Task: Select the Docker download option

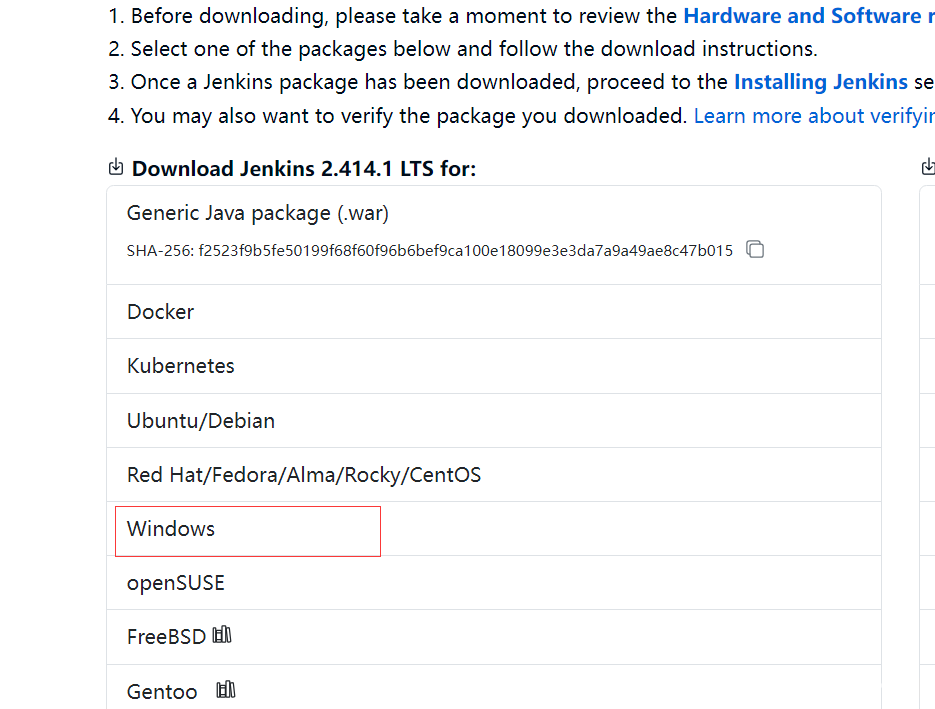Action: pos(494,312)
